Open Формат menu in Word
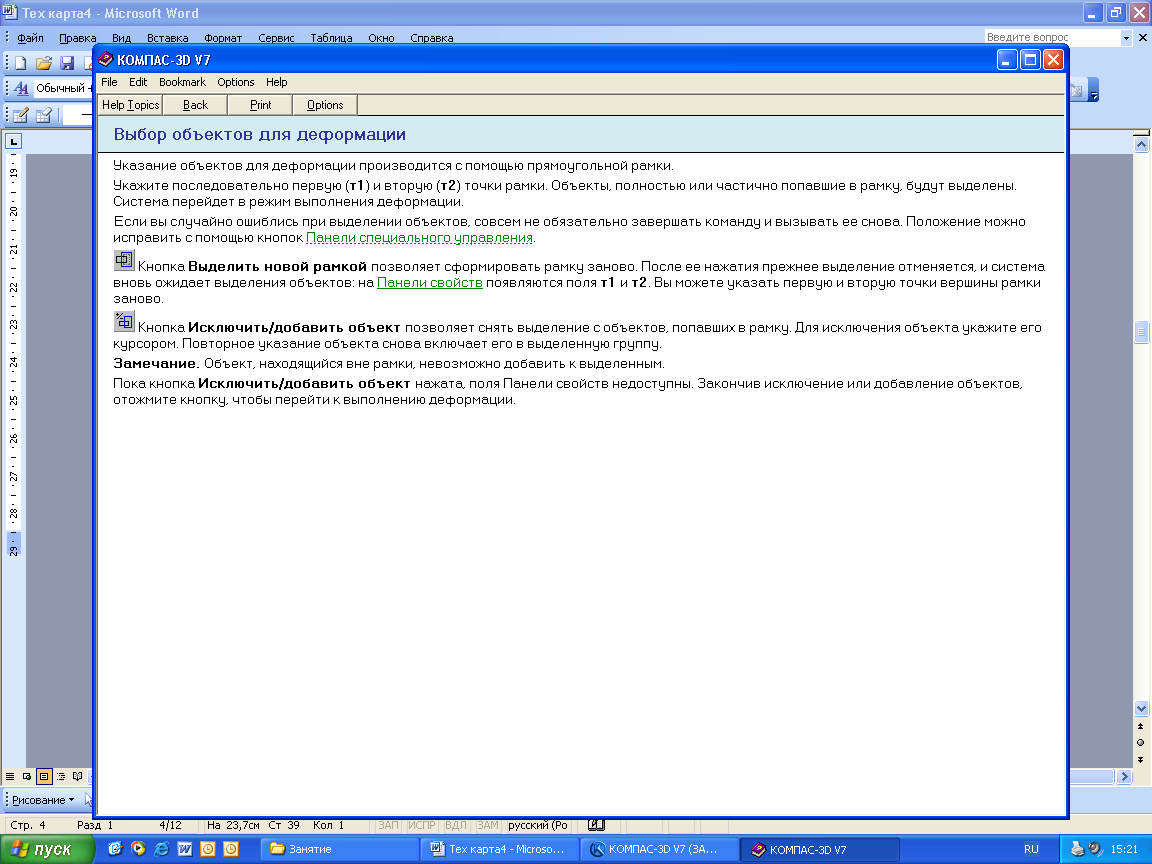Viewport: 1152px width, 864px height. point(223,38)
